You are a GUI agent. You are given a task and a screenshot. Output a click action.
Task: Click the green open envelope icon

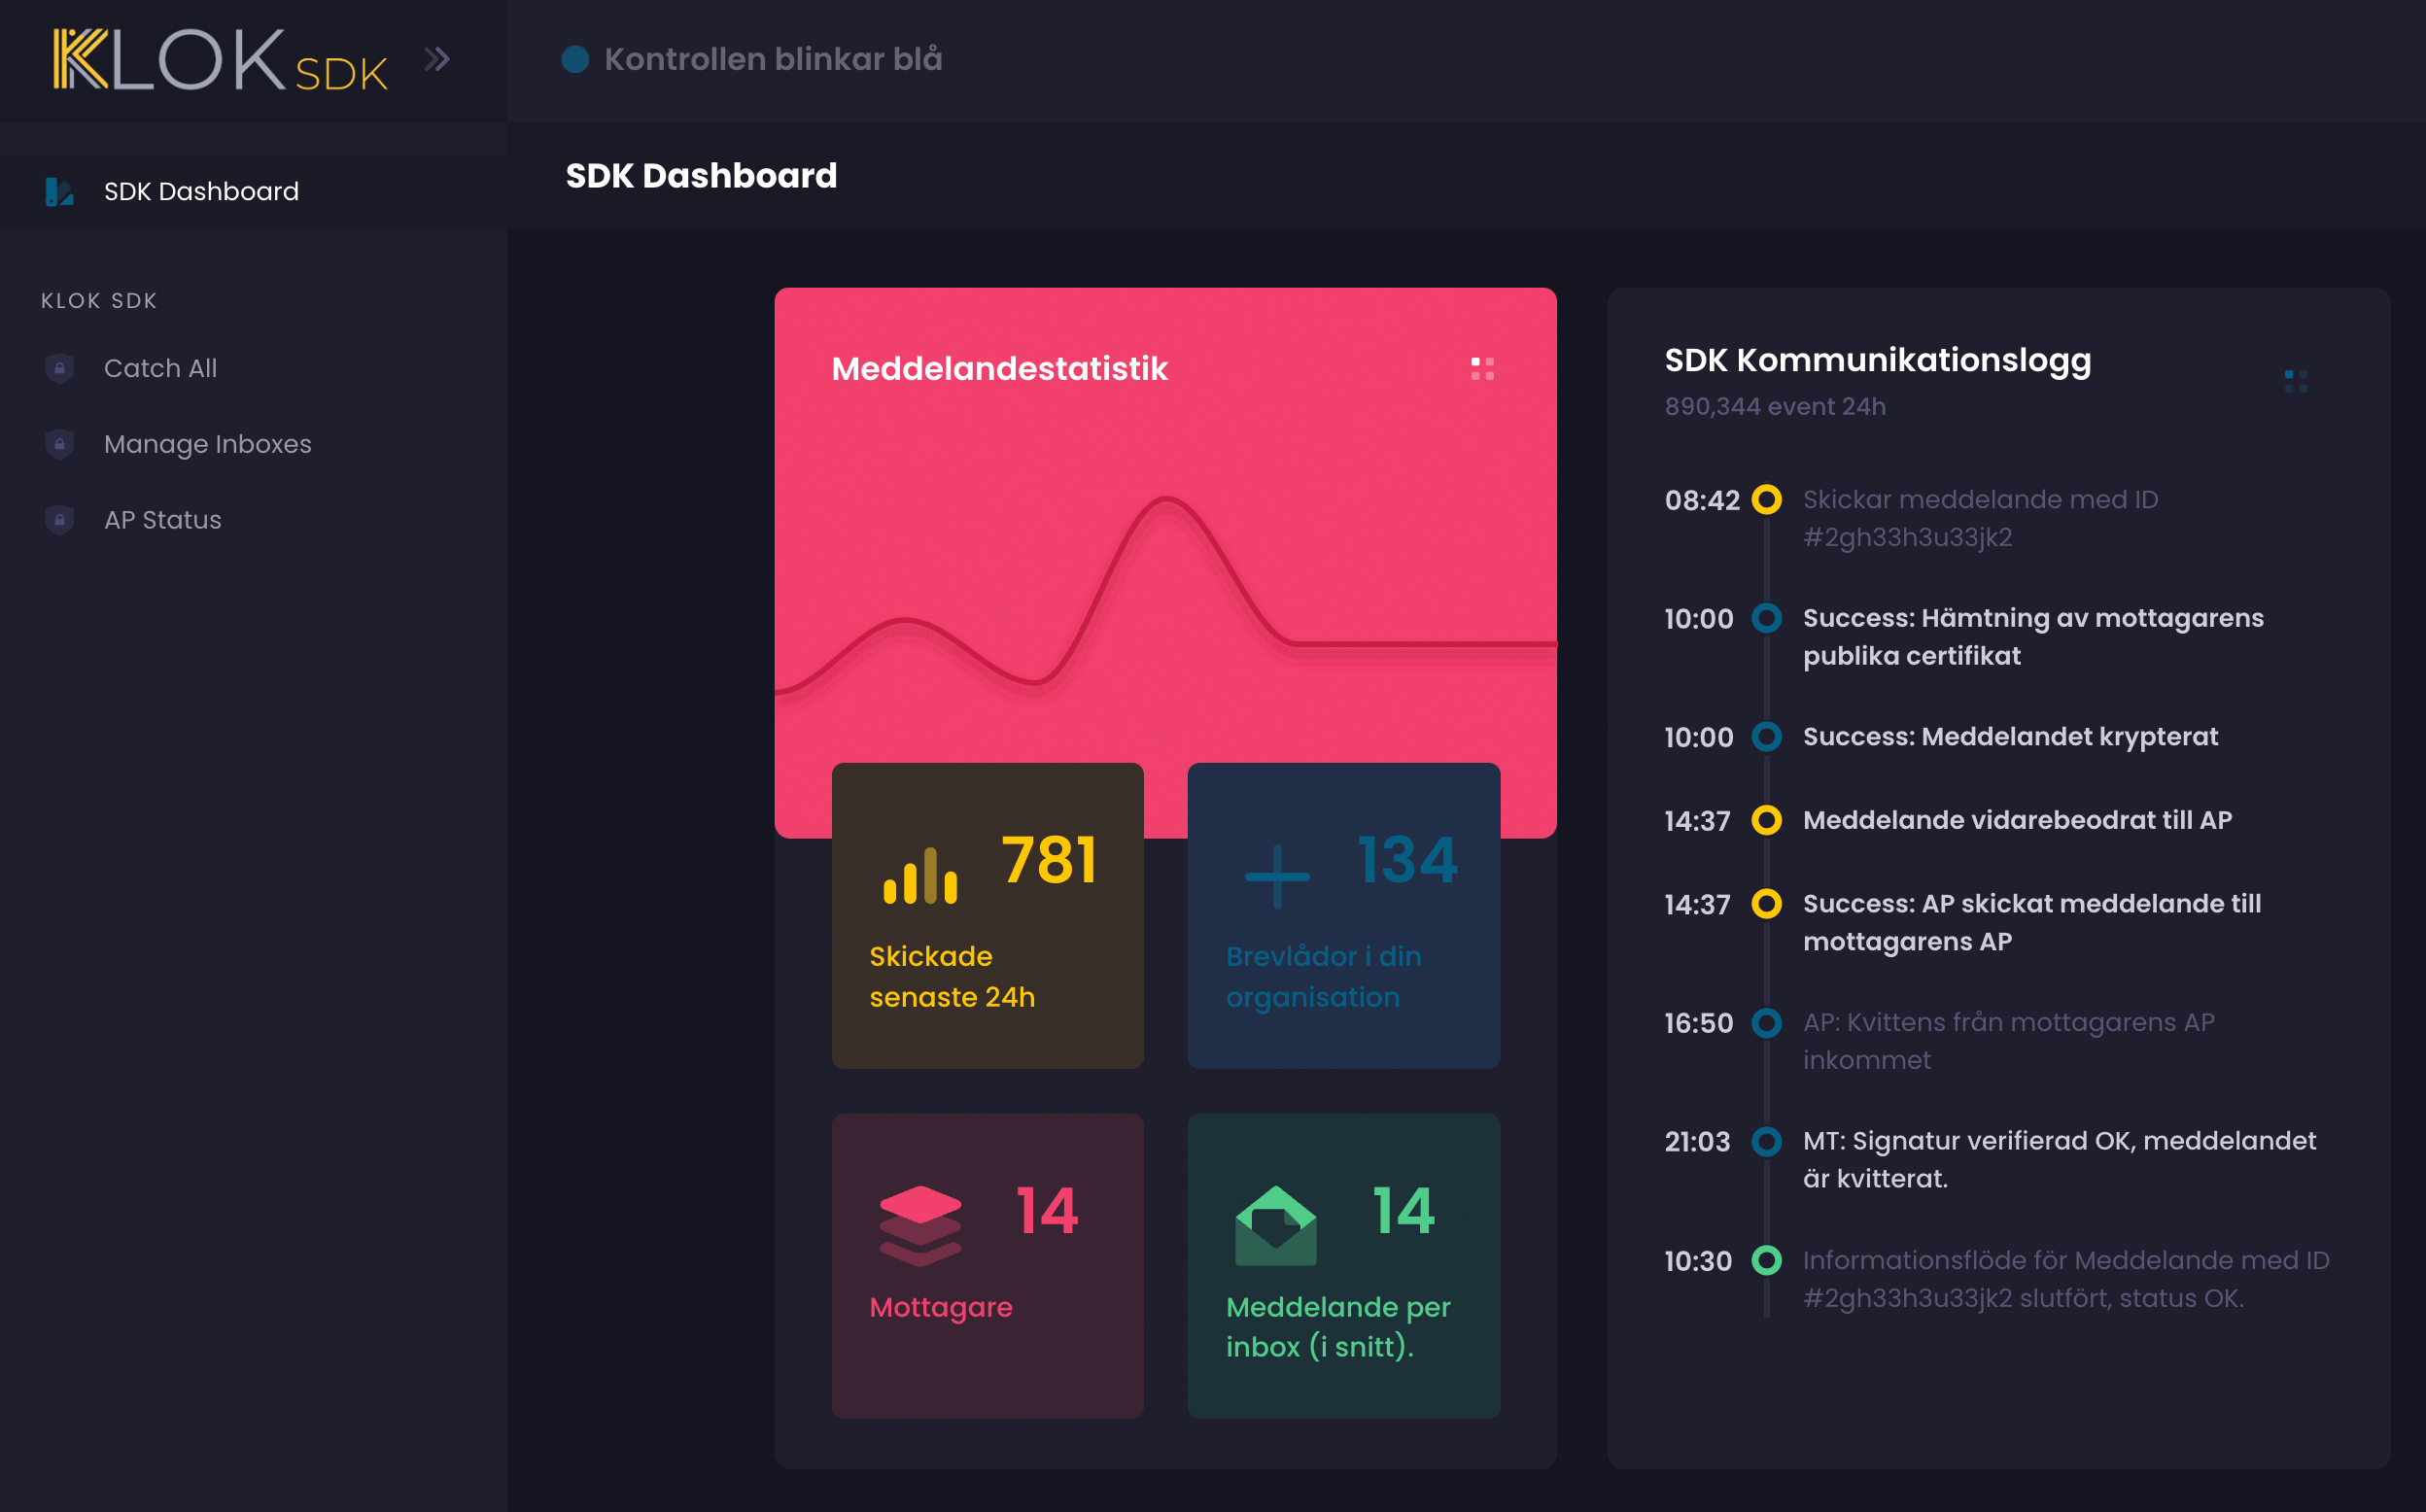click(x=1276, y=1225)
